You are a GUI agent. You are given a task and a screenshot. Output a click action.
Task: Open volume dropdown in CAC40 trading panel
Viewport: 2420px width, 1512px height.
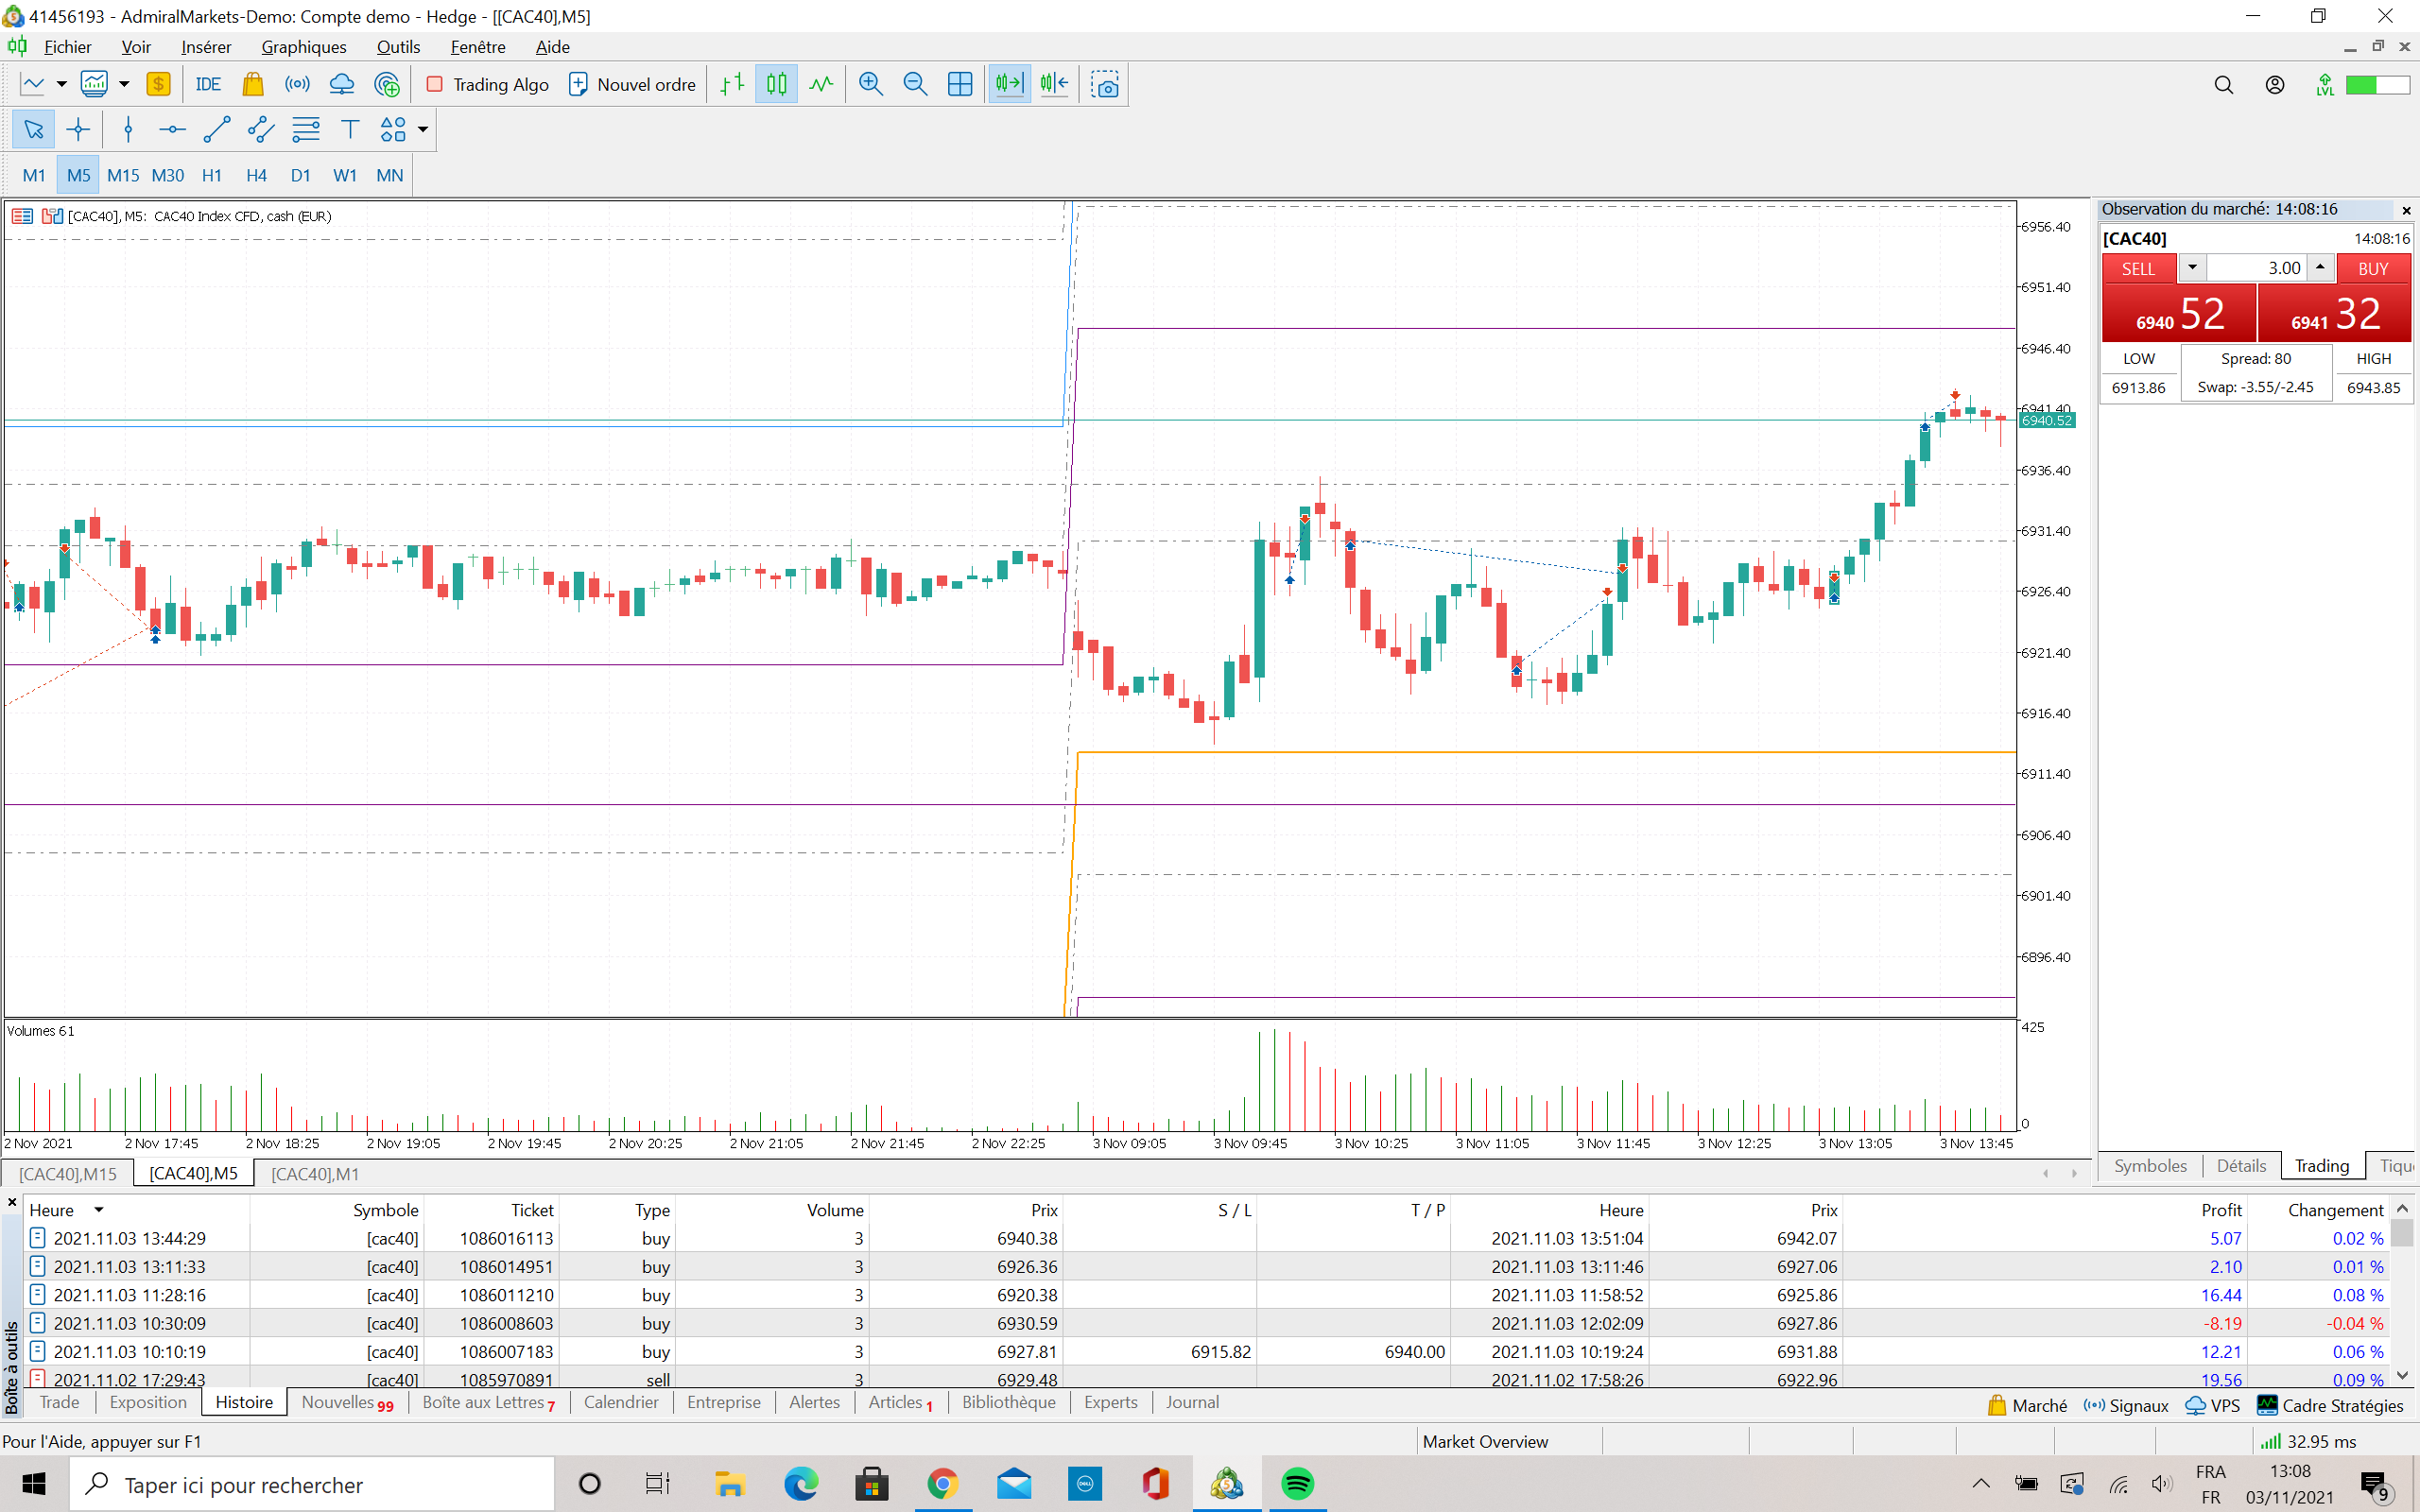2192,268
